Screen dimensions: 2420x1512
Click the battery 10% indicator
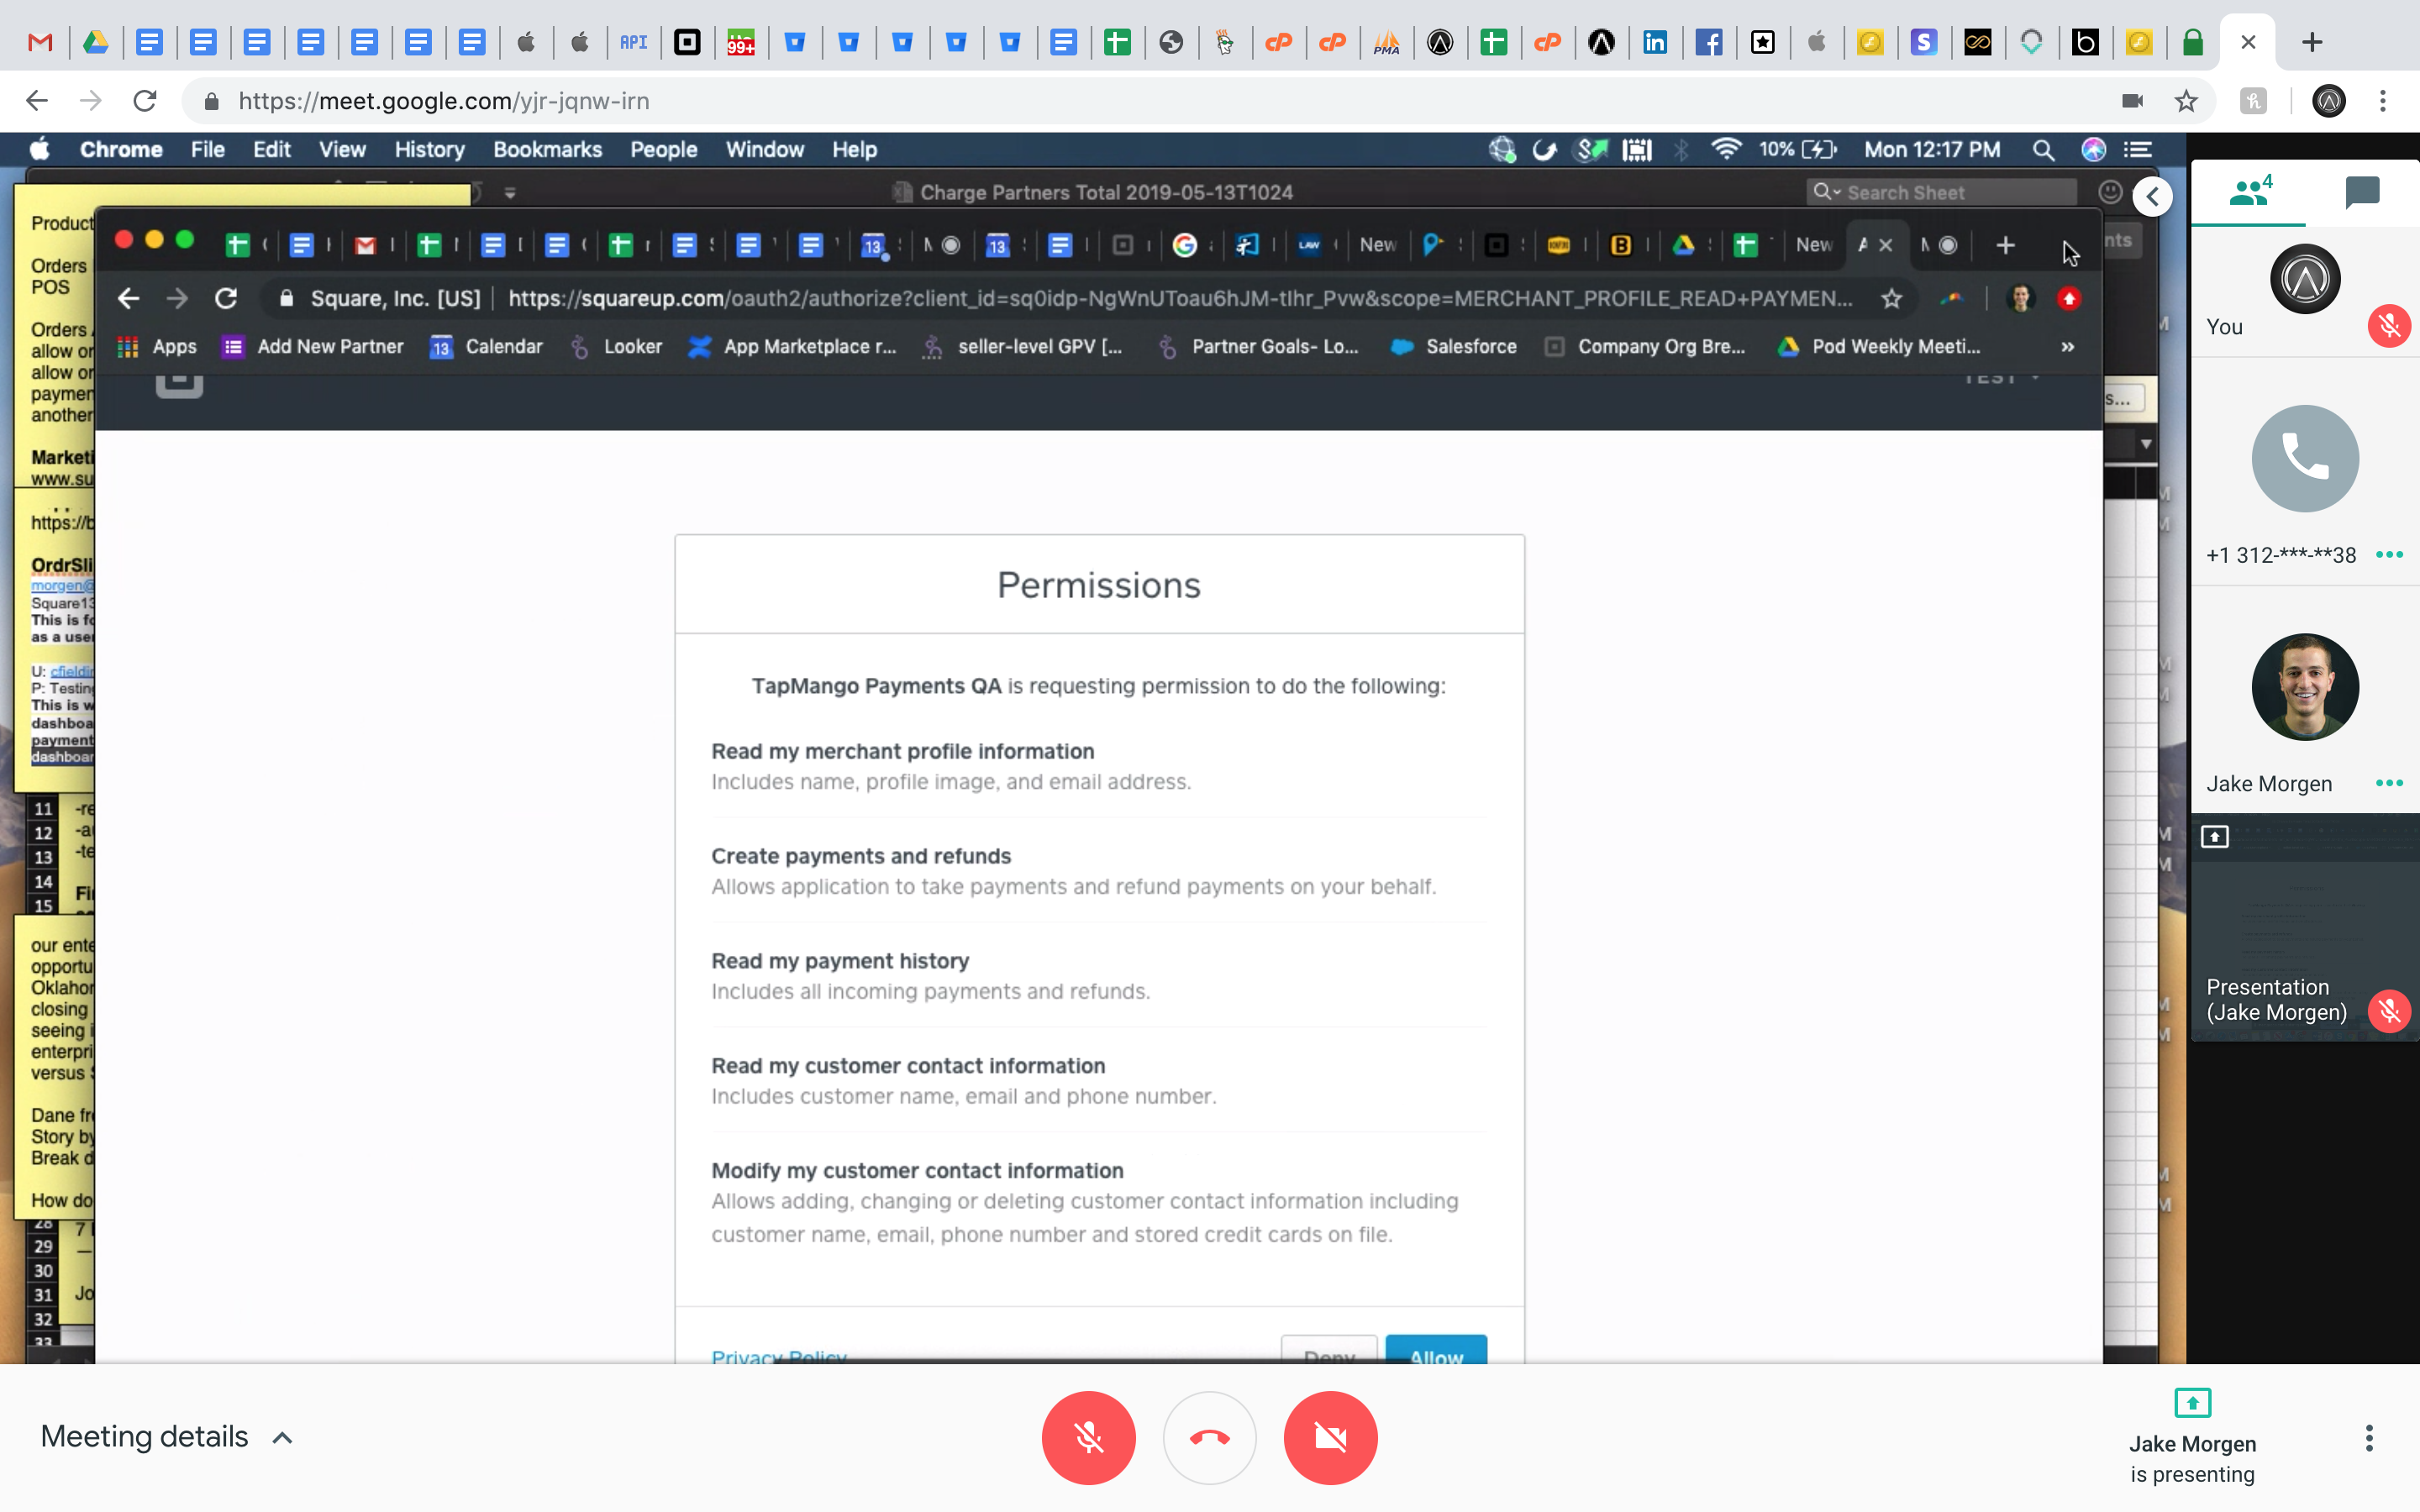1797,149
